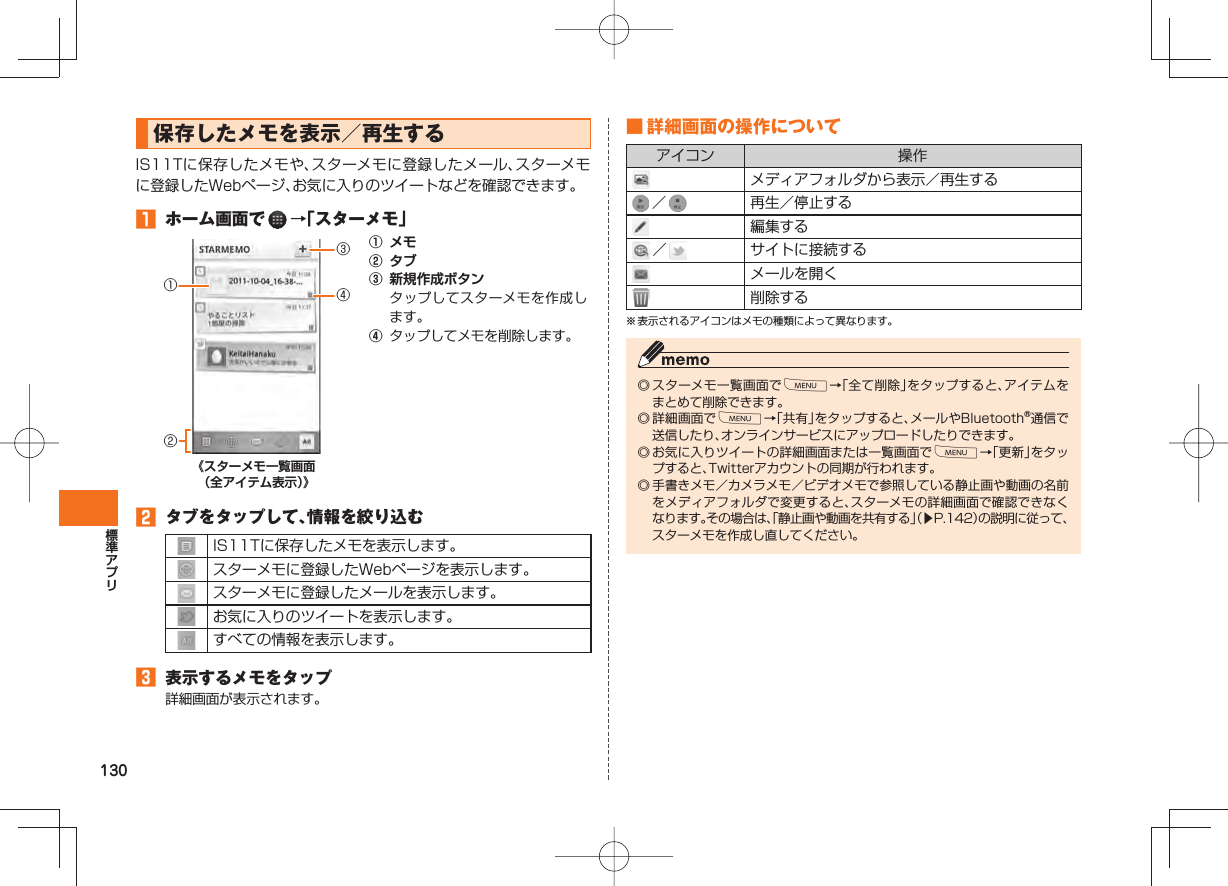The height and width of the screenshot is (886, 1228).
Task: Tap the delete icon on the 2011-10-04_16-38 memo
Action: pyautogui.click(x=312, y=294)
